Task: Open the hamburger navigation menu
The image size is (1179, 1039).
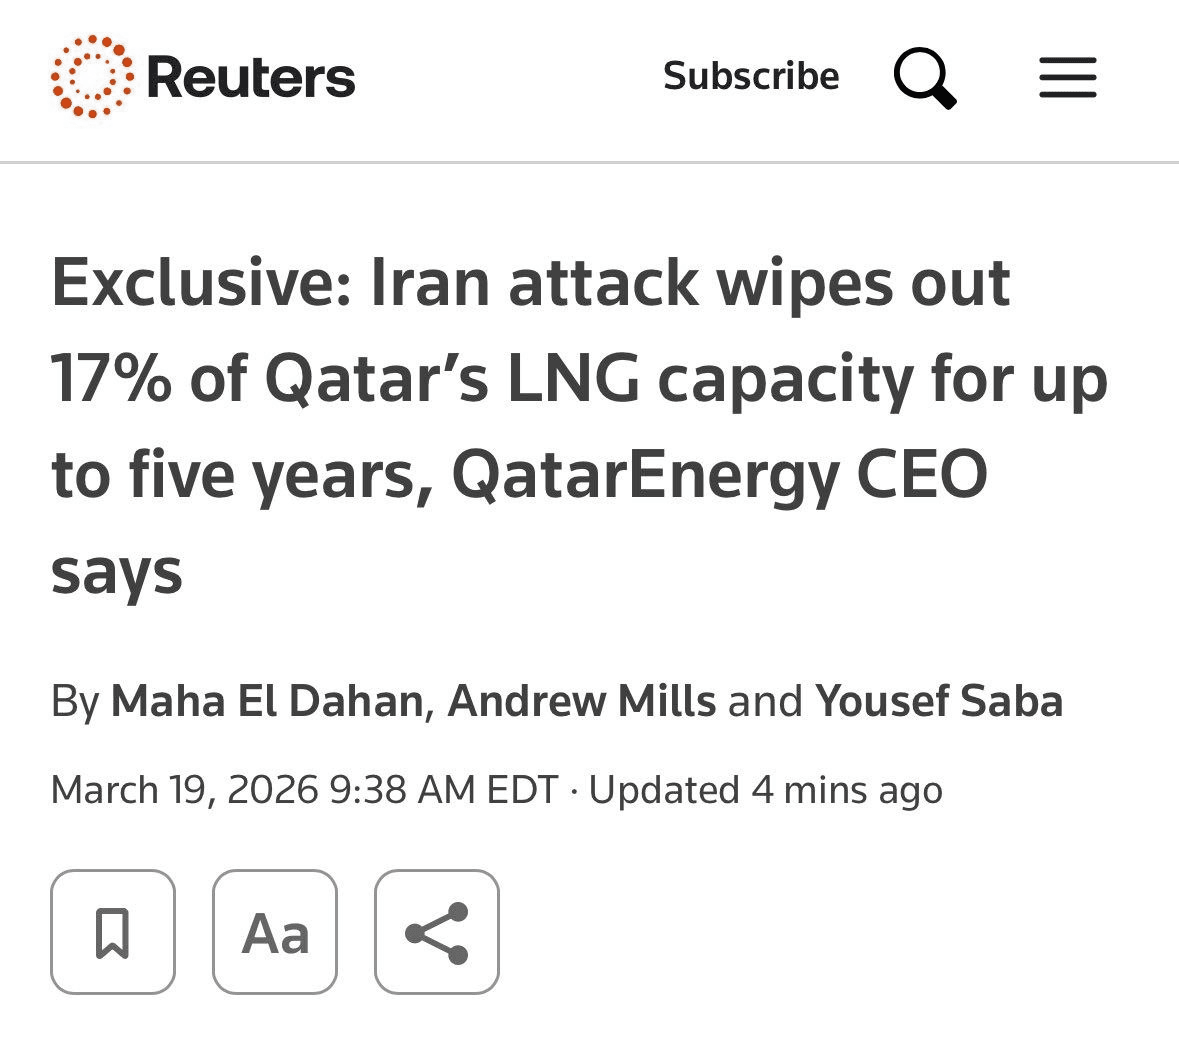Action: [x=1067, y=78]
